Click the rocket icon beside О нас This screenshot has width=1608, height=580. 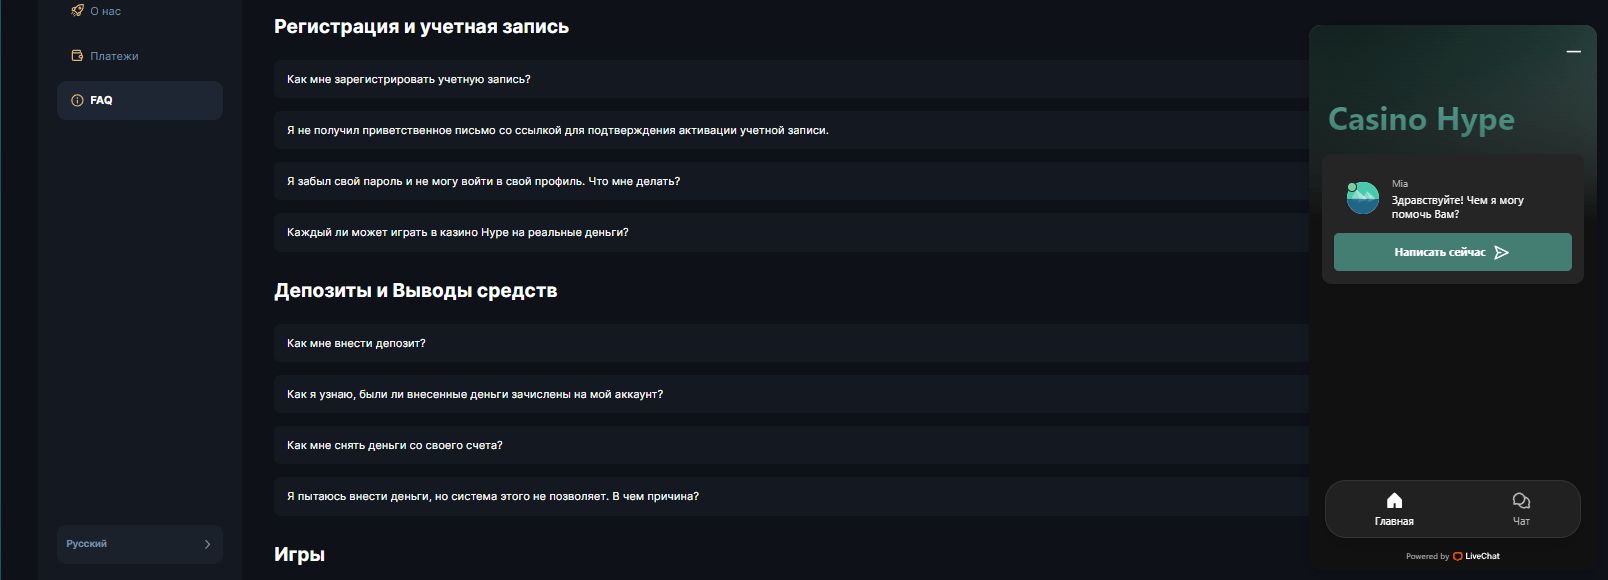(x=77, y=11)
